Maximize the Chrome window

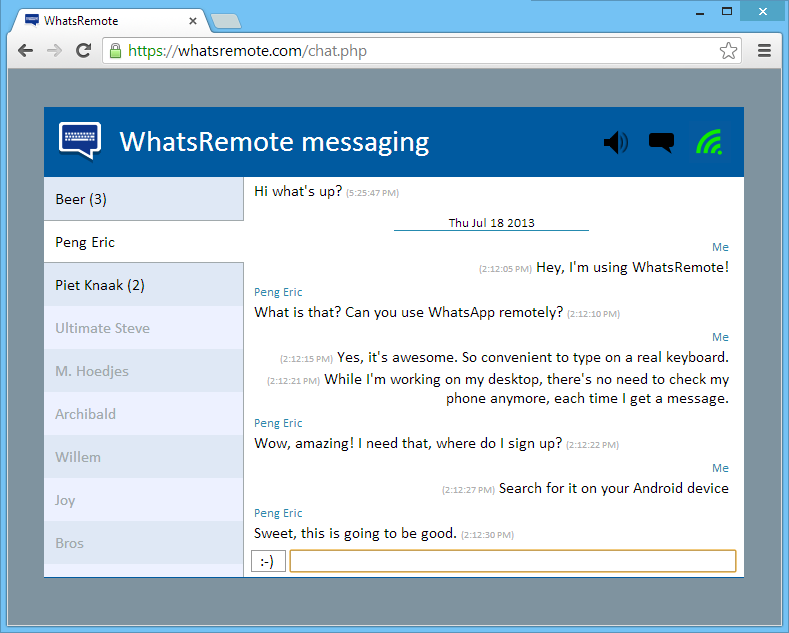click(x=727, y=11)
